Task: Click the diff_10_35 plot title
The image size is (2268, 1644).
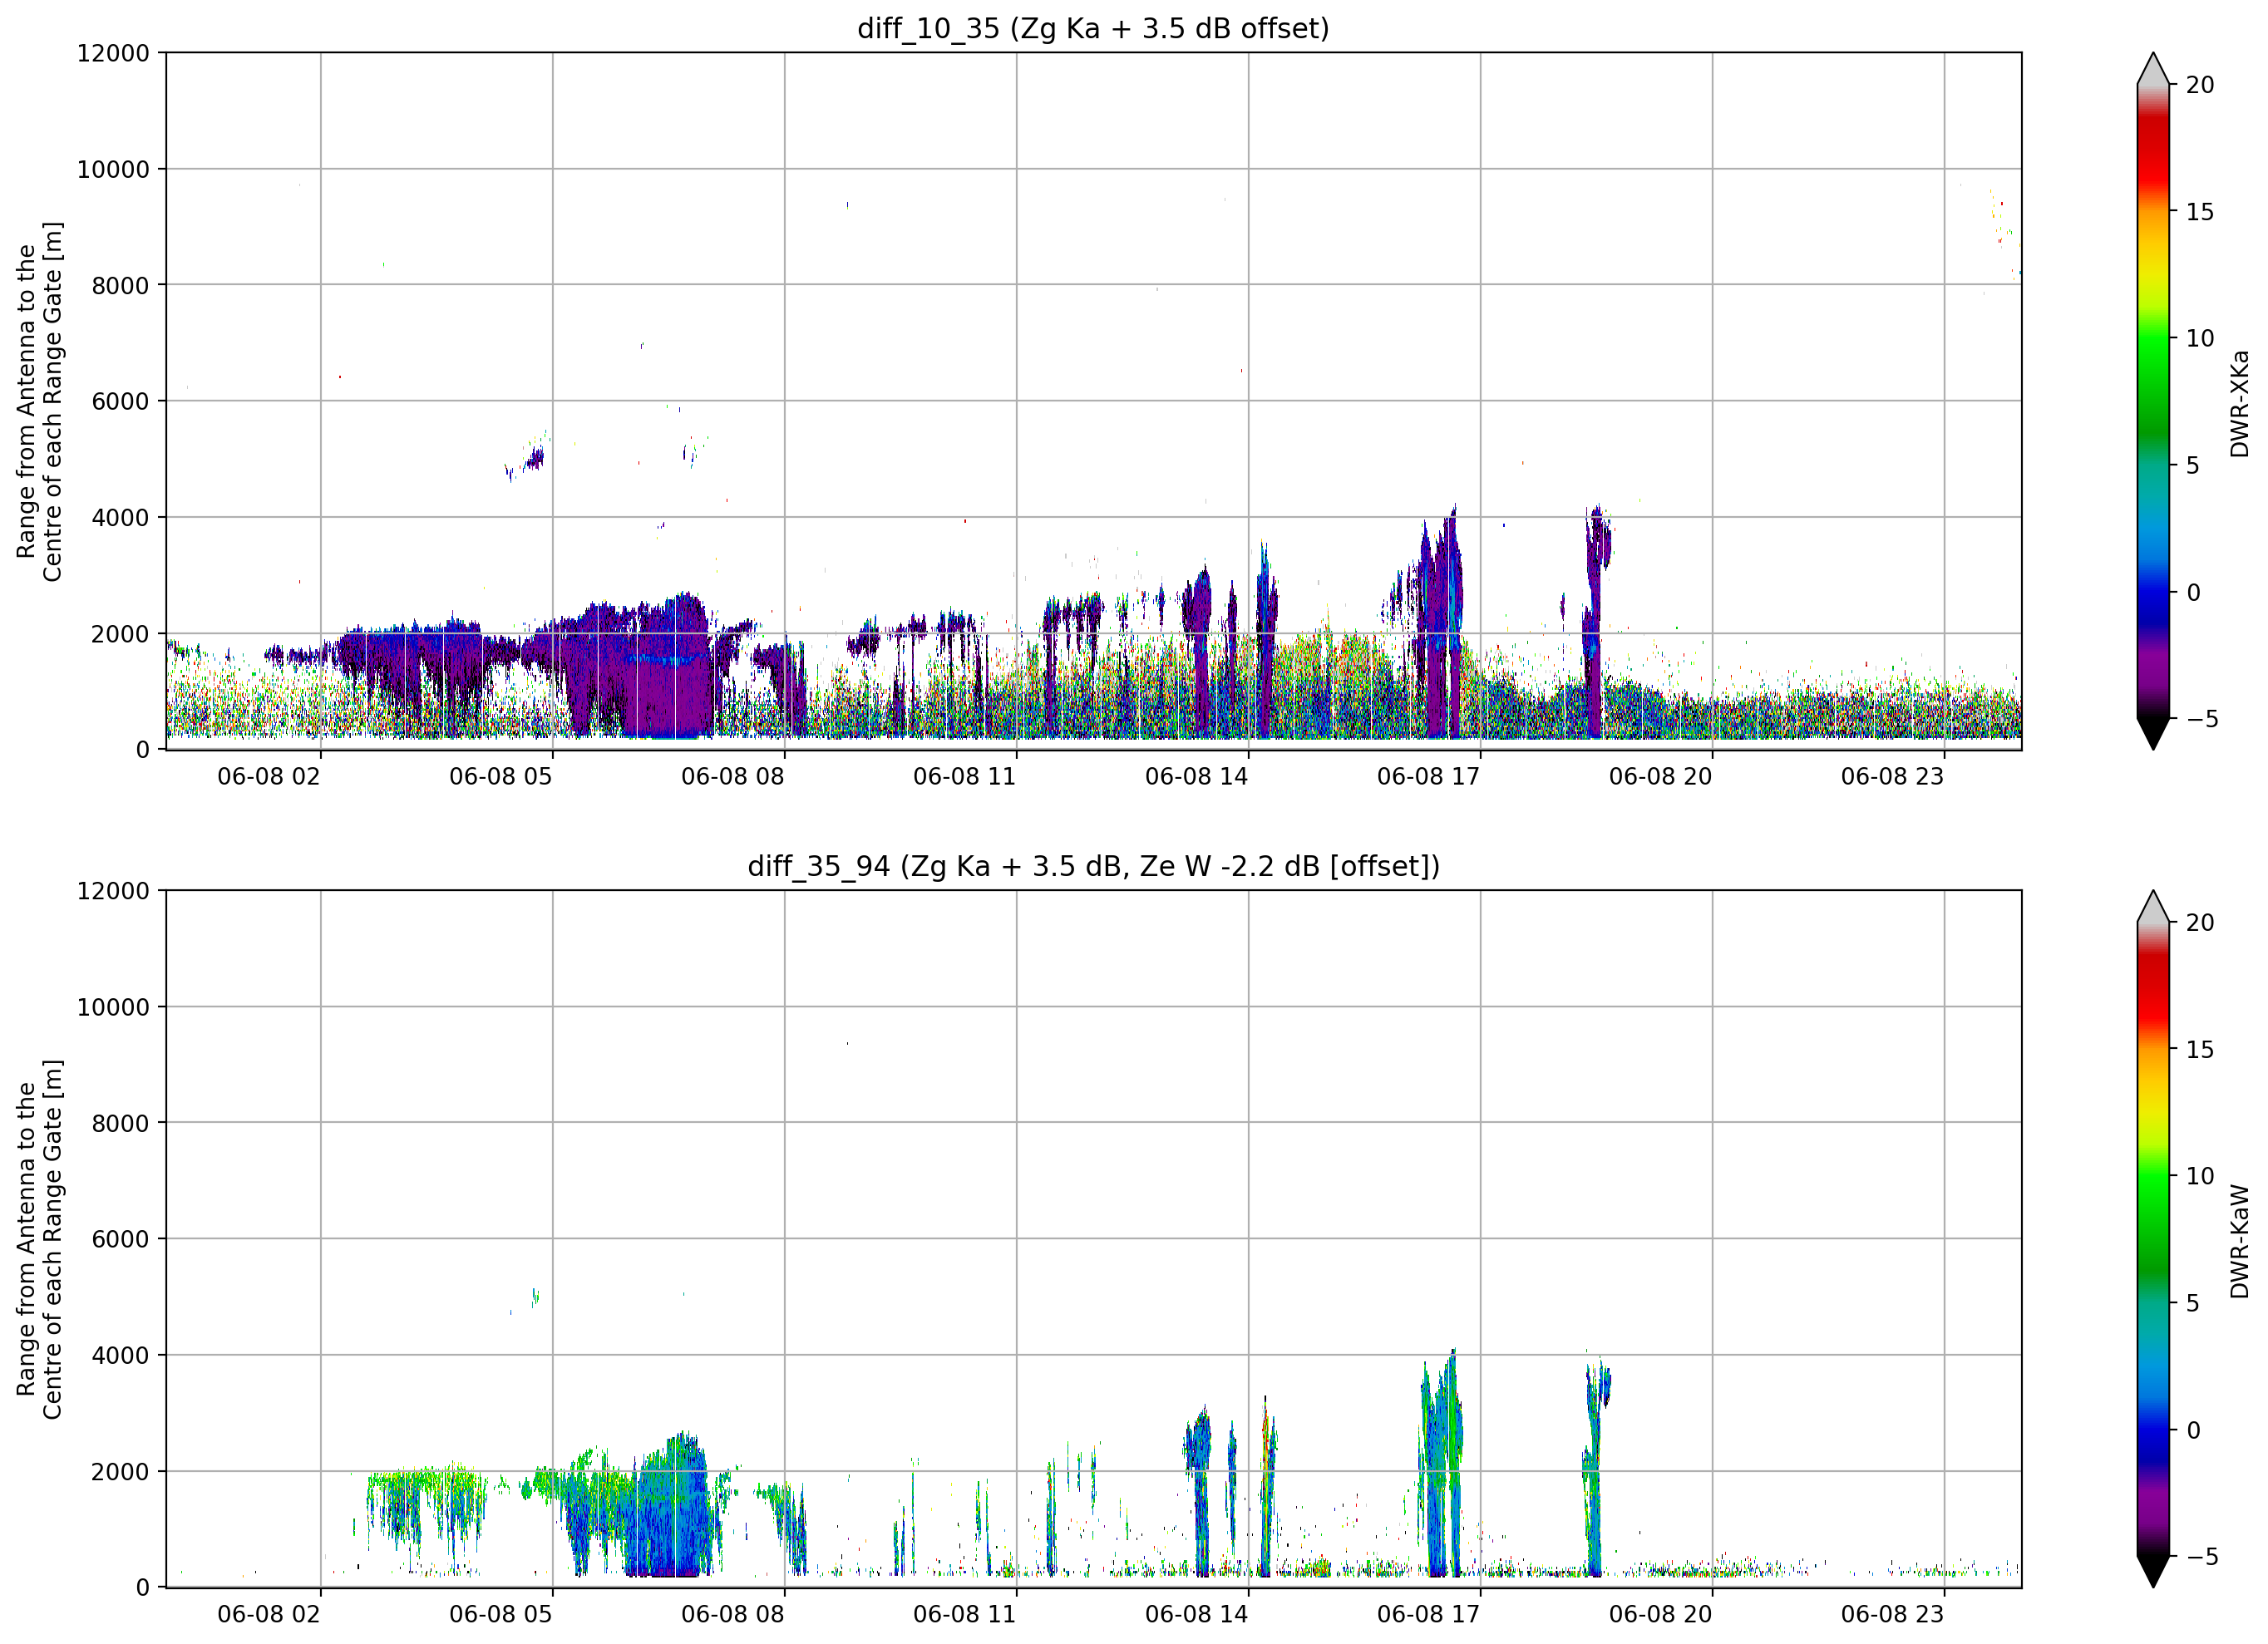Action: coord(1093,29)
